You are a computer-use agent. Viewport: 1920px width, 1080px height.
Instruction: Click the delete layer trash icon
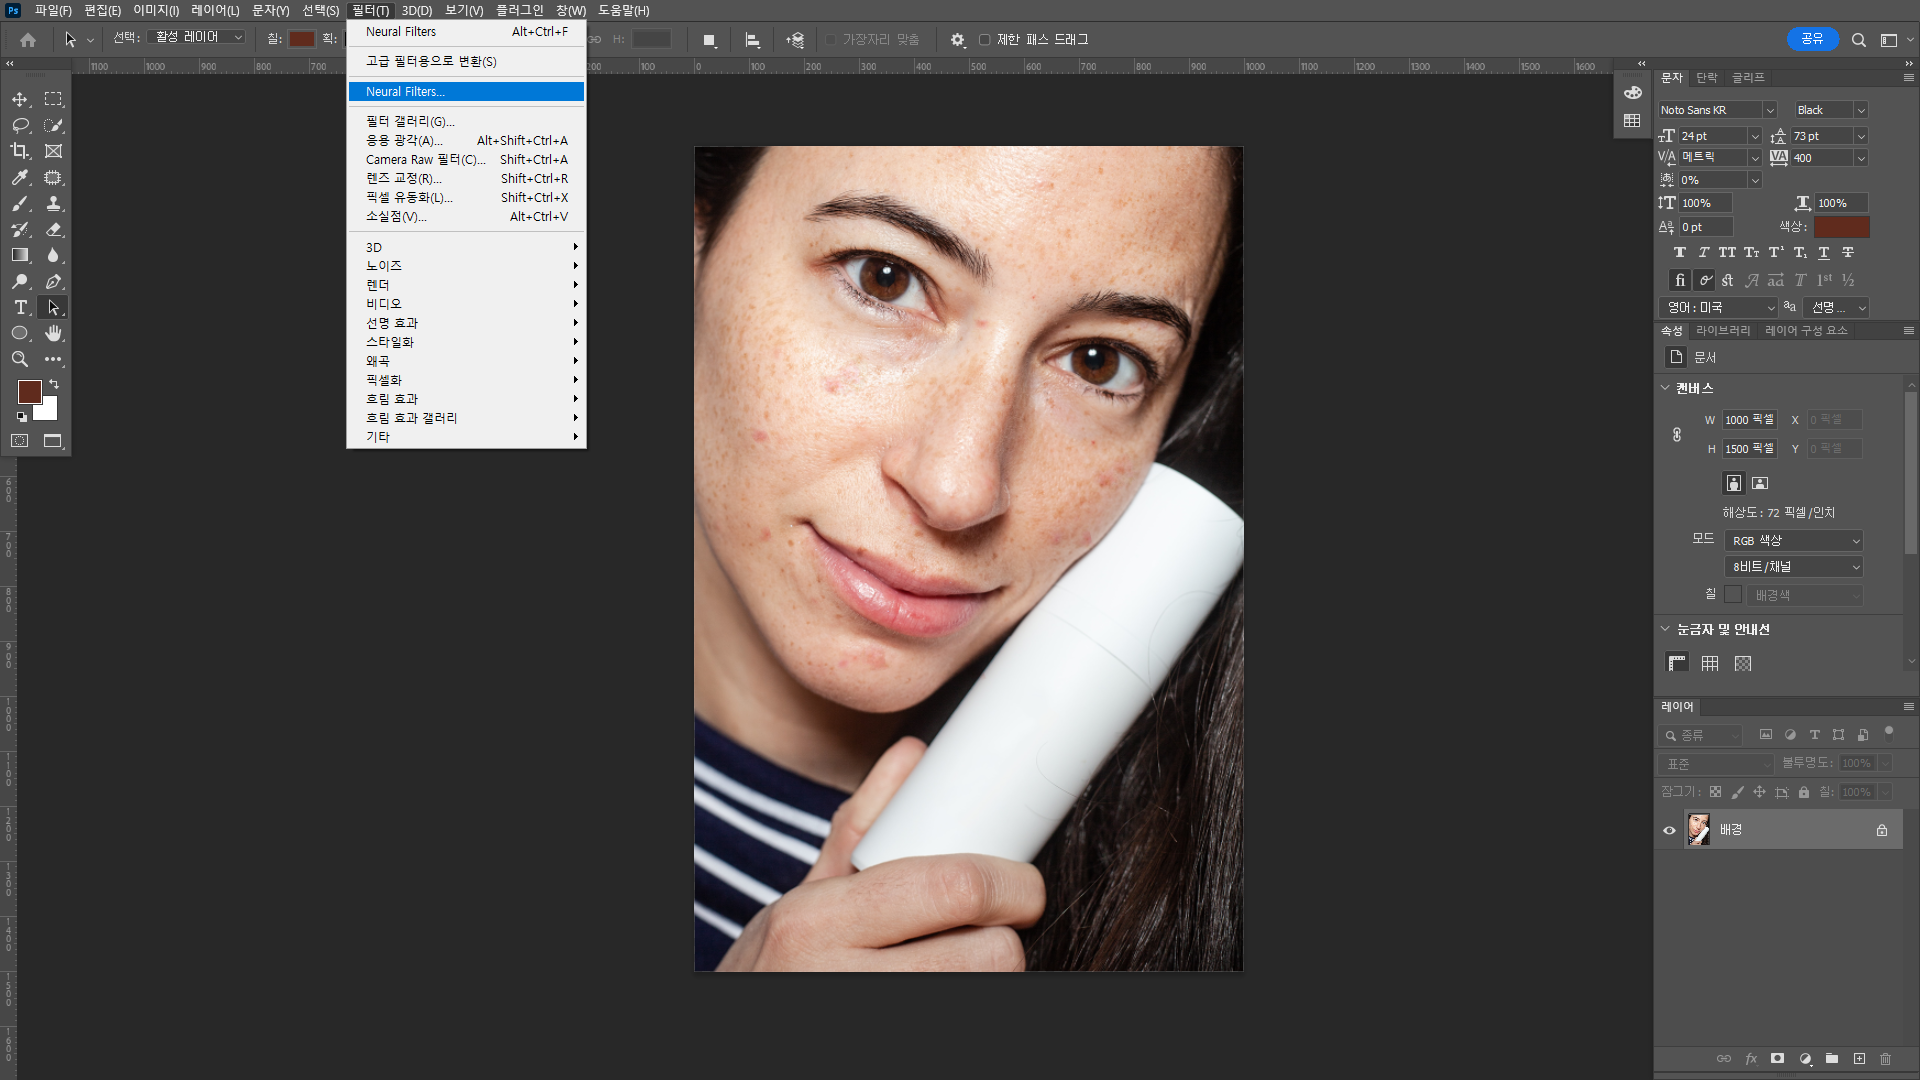[x=1885, y=1058]
